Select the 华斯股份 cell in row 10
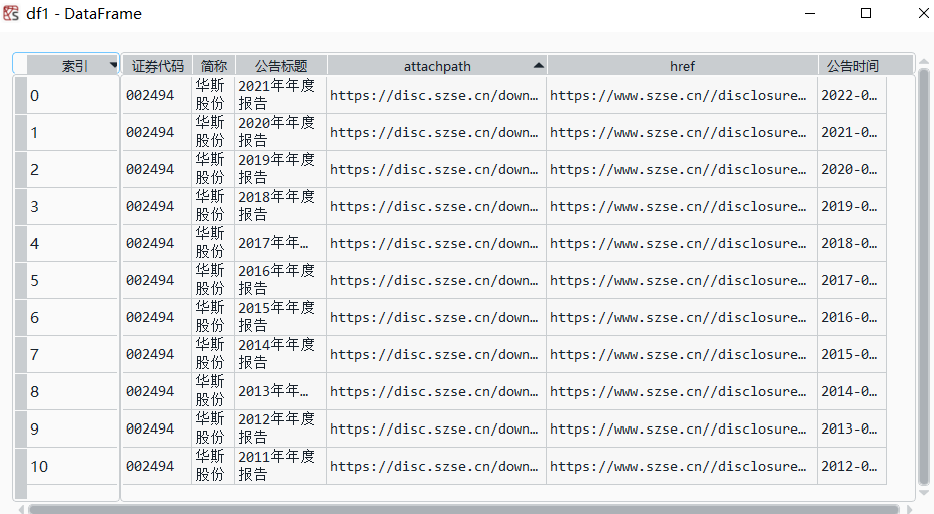The height and width of the screenshot is (514, 934). (213, 466)
